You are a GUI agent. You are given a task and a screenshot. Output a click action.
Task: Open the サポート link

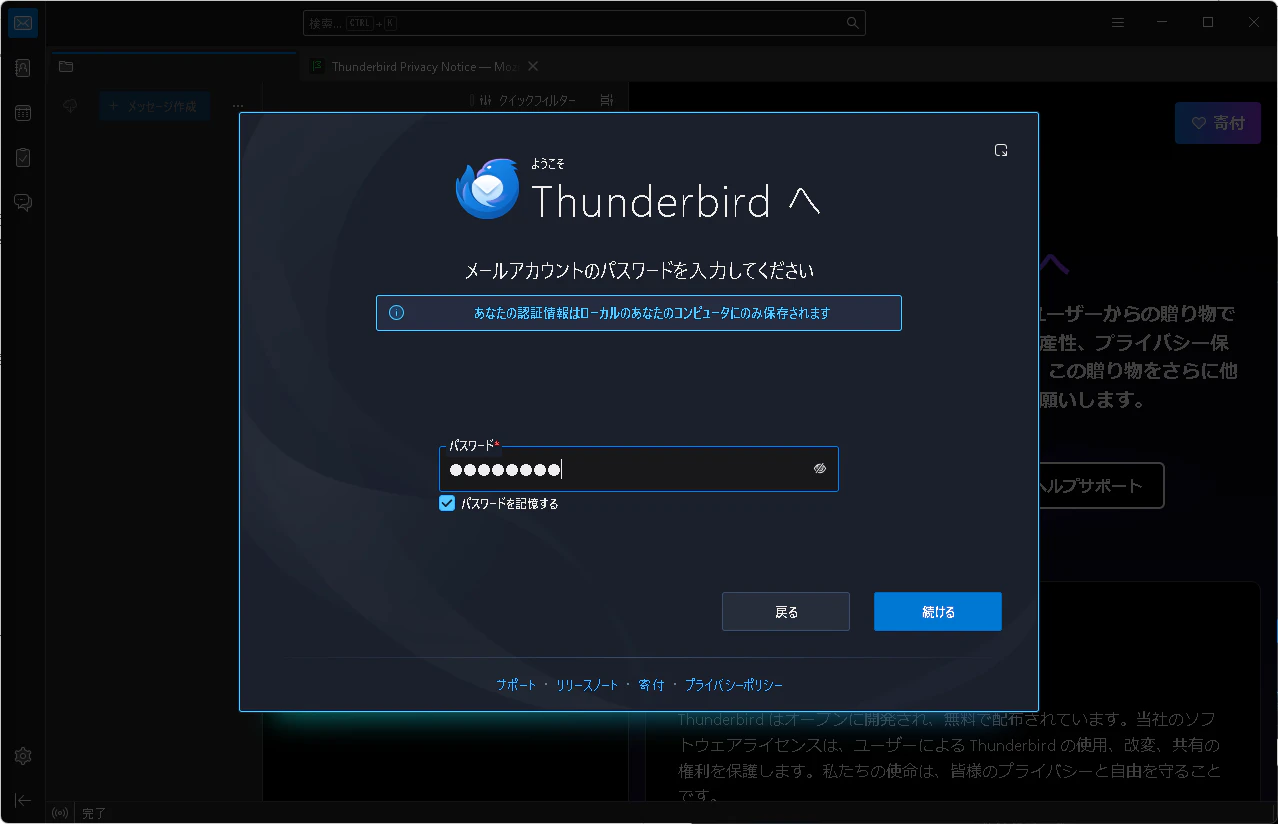click(516, 685)
